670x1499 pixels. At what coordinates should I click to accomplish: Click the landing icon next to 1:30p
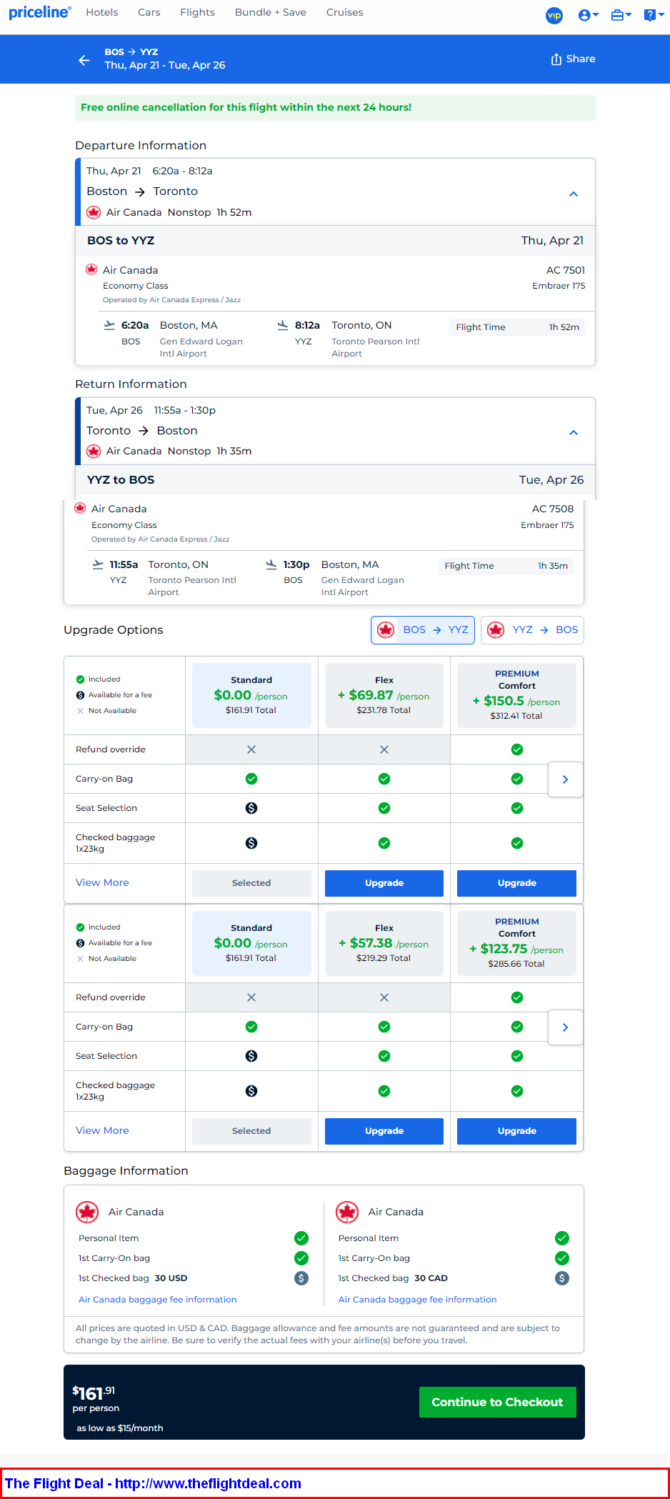272,565
